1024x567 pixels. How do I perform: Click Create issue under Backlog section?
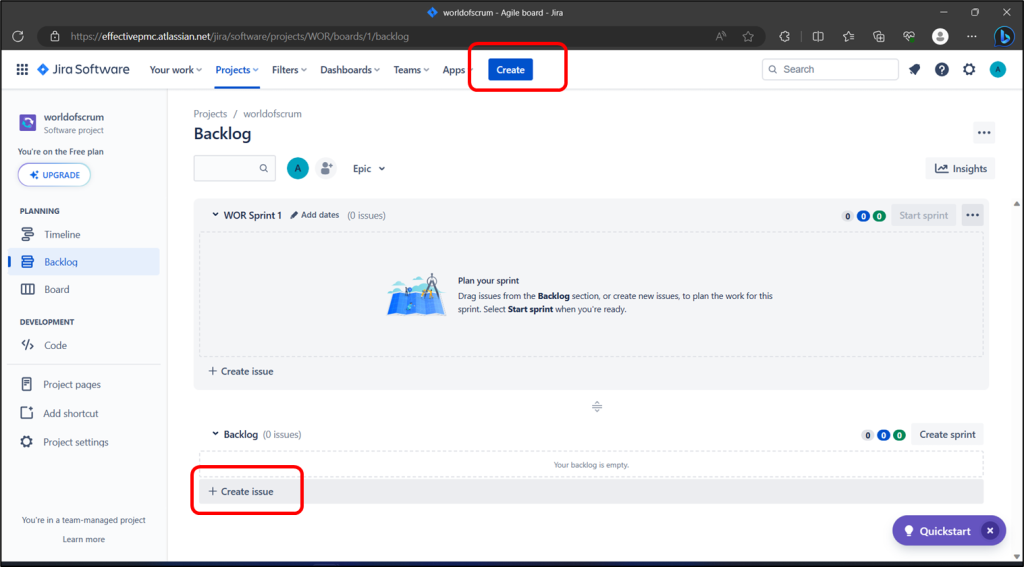[241, 491]
